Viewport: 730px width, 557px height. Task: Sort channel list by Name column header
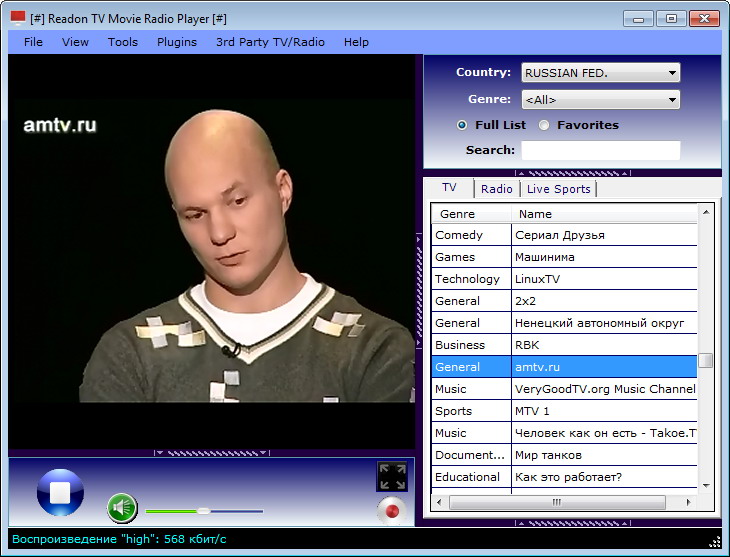(x=604, y=214)
